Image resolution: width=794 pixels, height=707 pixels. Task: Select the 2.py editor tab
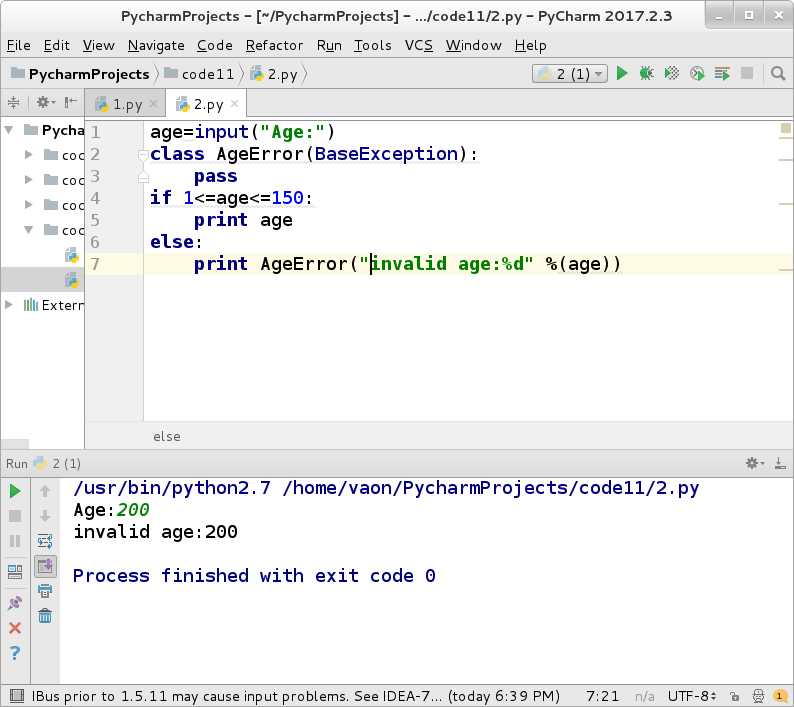(x=208, y=105)
